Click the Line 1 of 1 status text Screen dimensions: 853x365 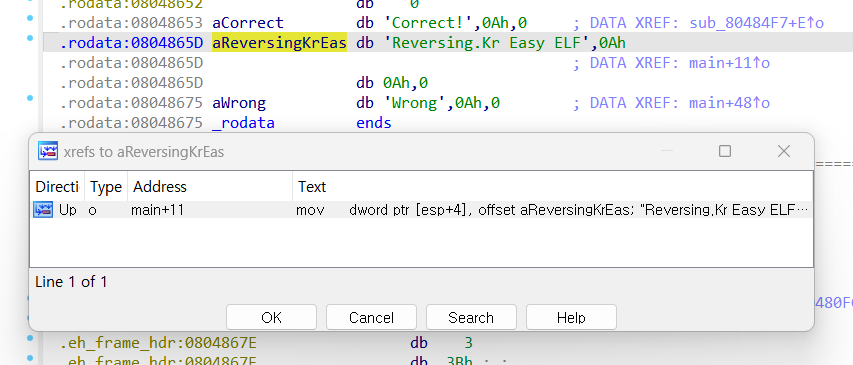point(71,281)
